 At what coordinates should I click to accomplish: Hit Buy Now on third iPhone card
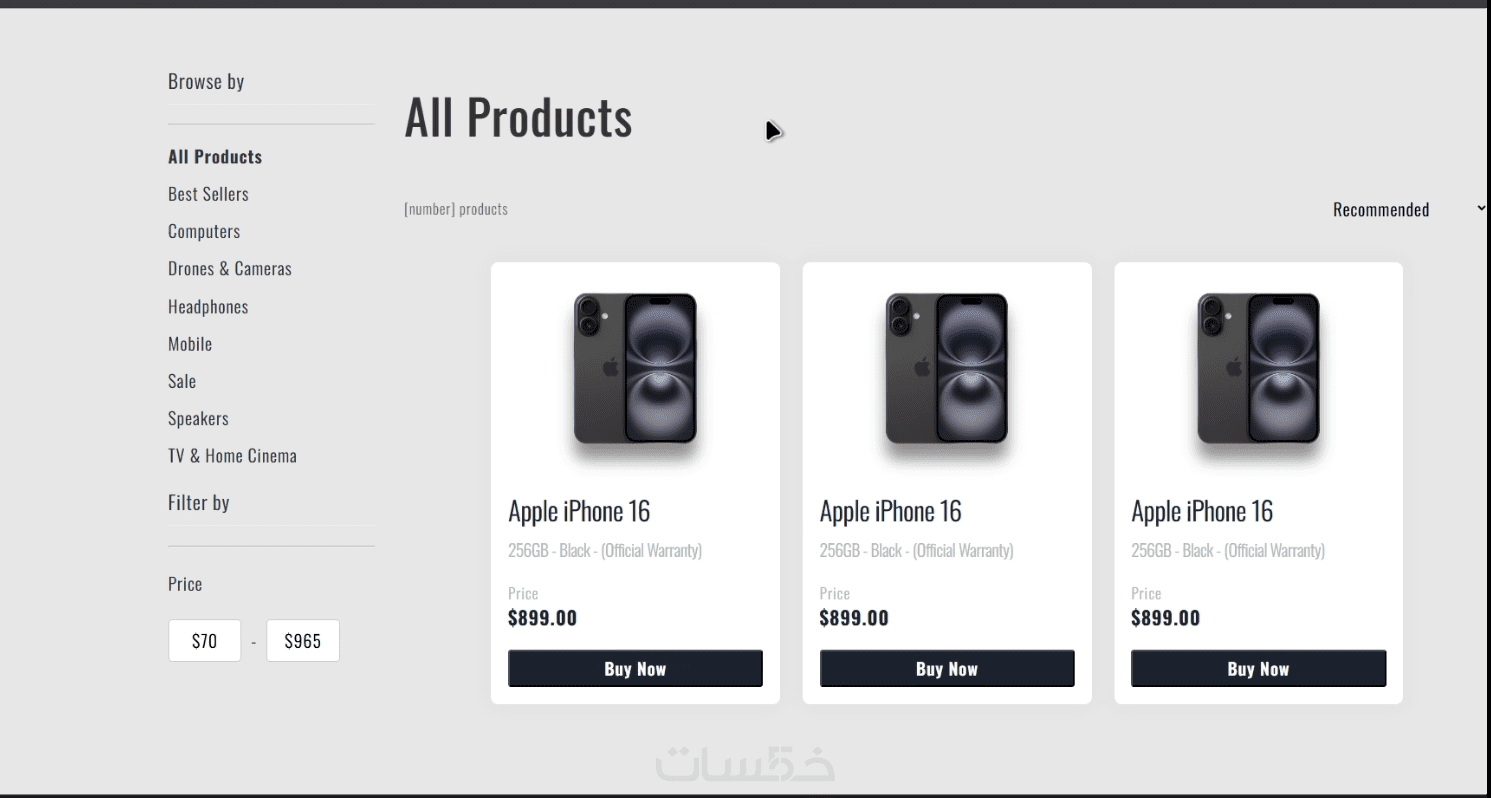[x=1258, y=669]
